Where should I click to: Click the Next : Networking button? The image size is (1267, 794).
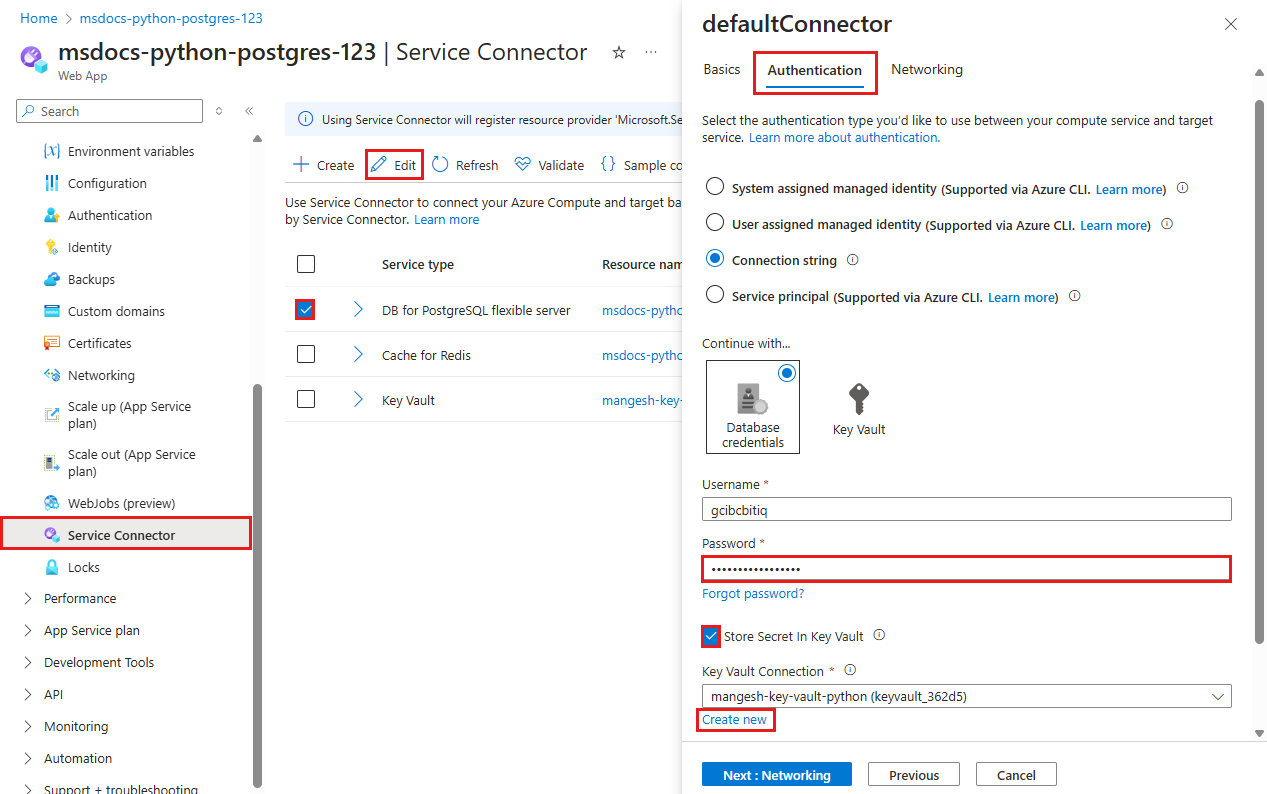point(776,773)
